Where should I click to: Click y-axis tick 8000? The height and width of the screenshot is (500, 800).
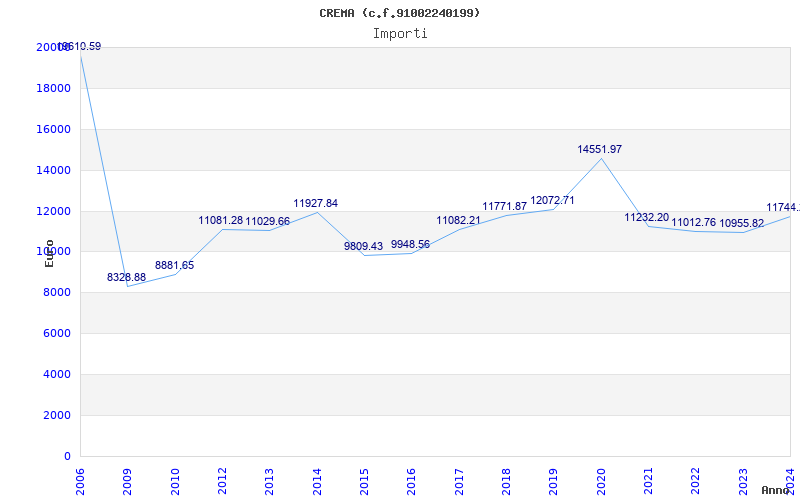pyautogui.click(x=56, y=292)
